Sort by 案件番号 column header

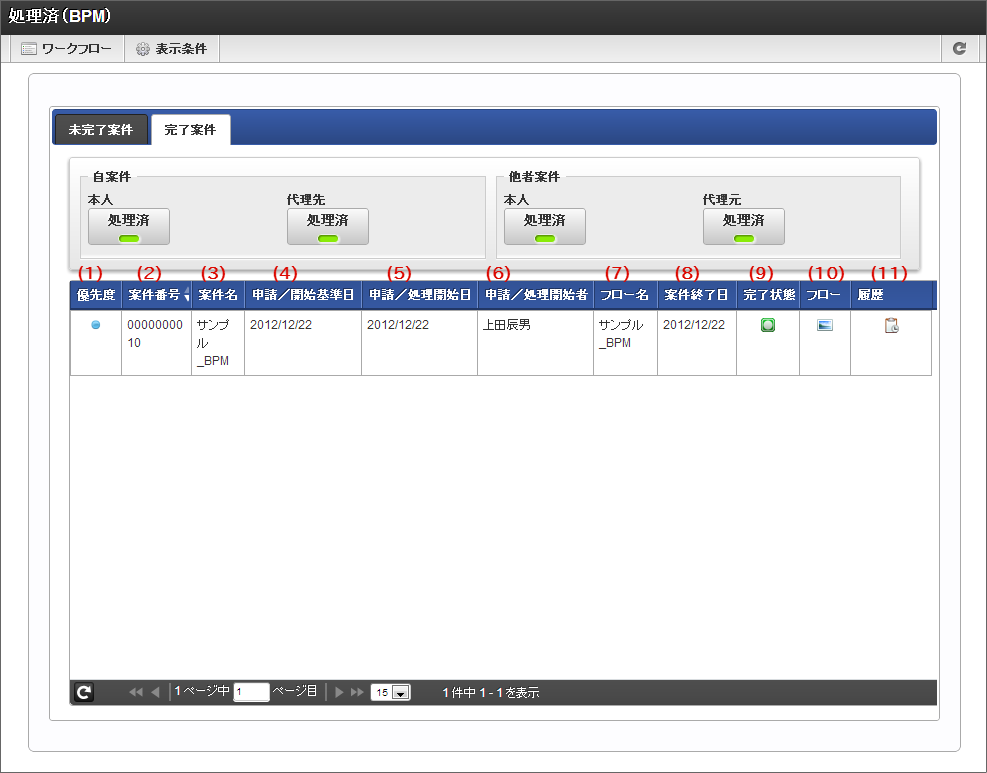(x=156, y=295)
